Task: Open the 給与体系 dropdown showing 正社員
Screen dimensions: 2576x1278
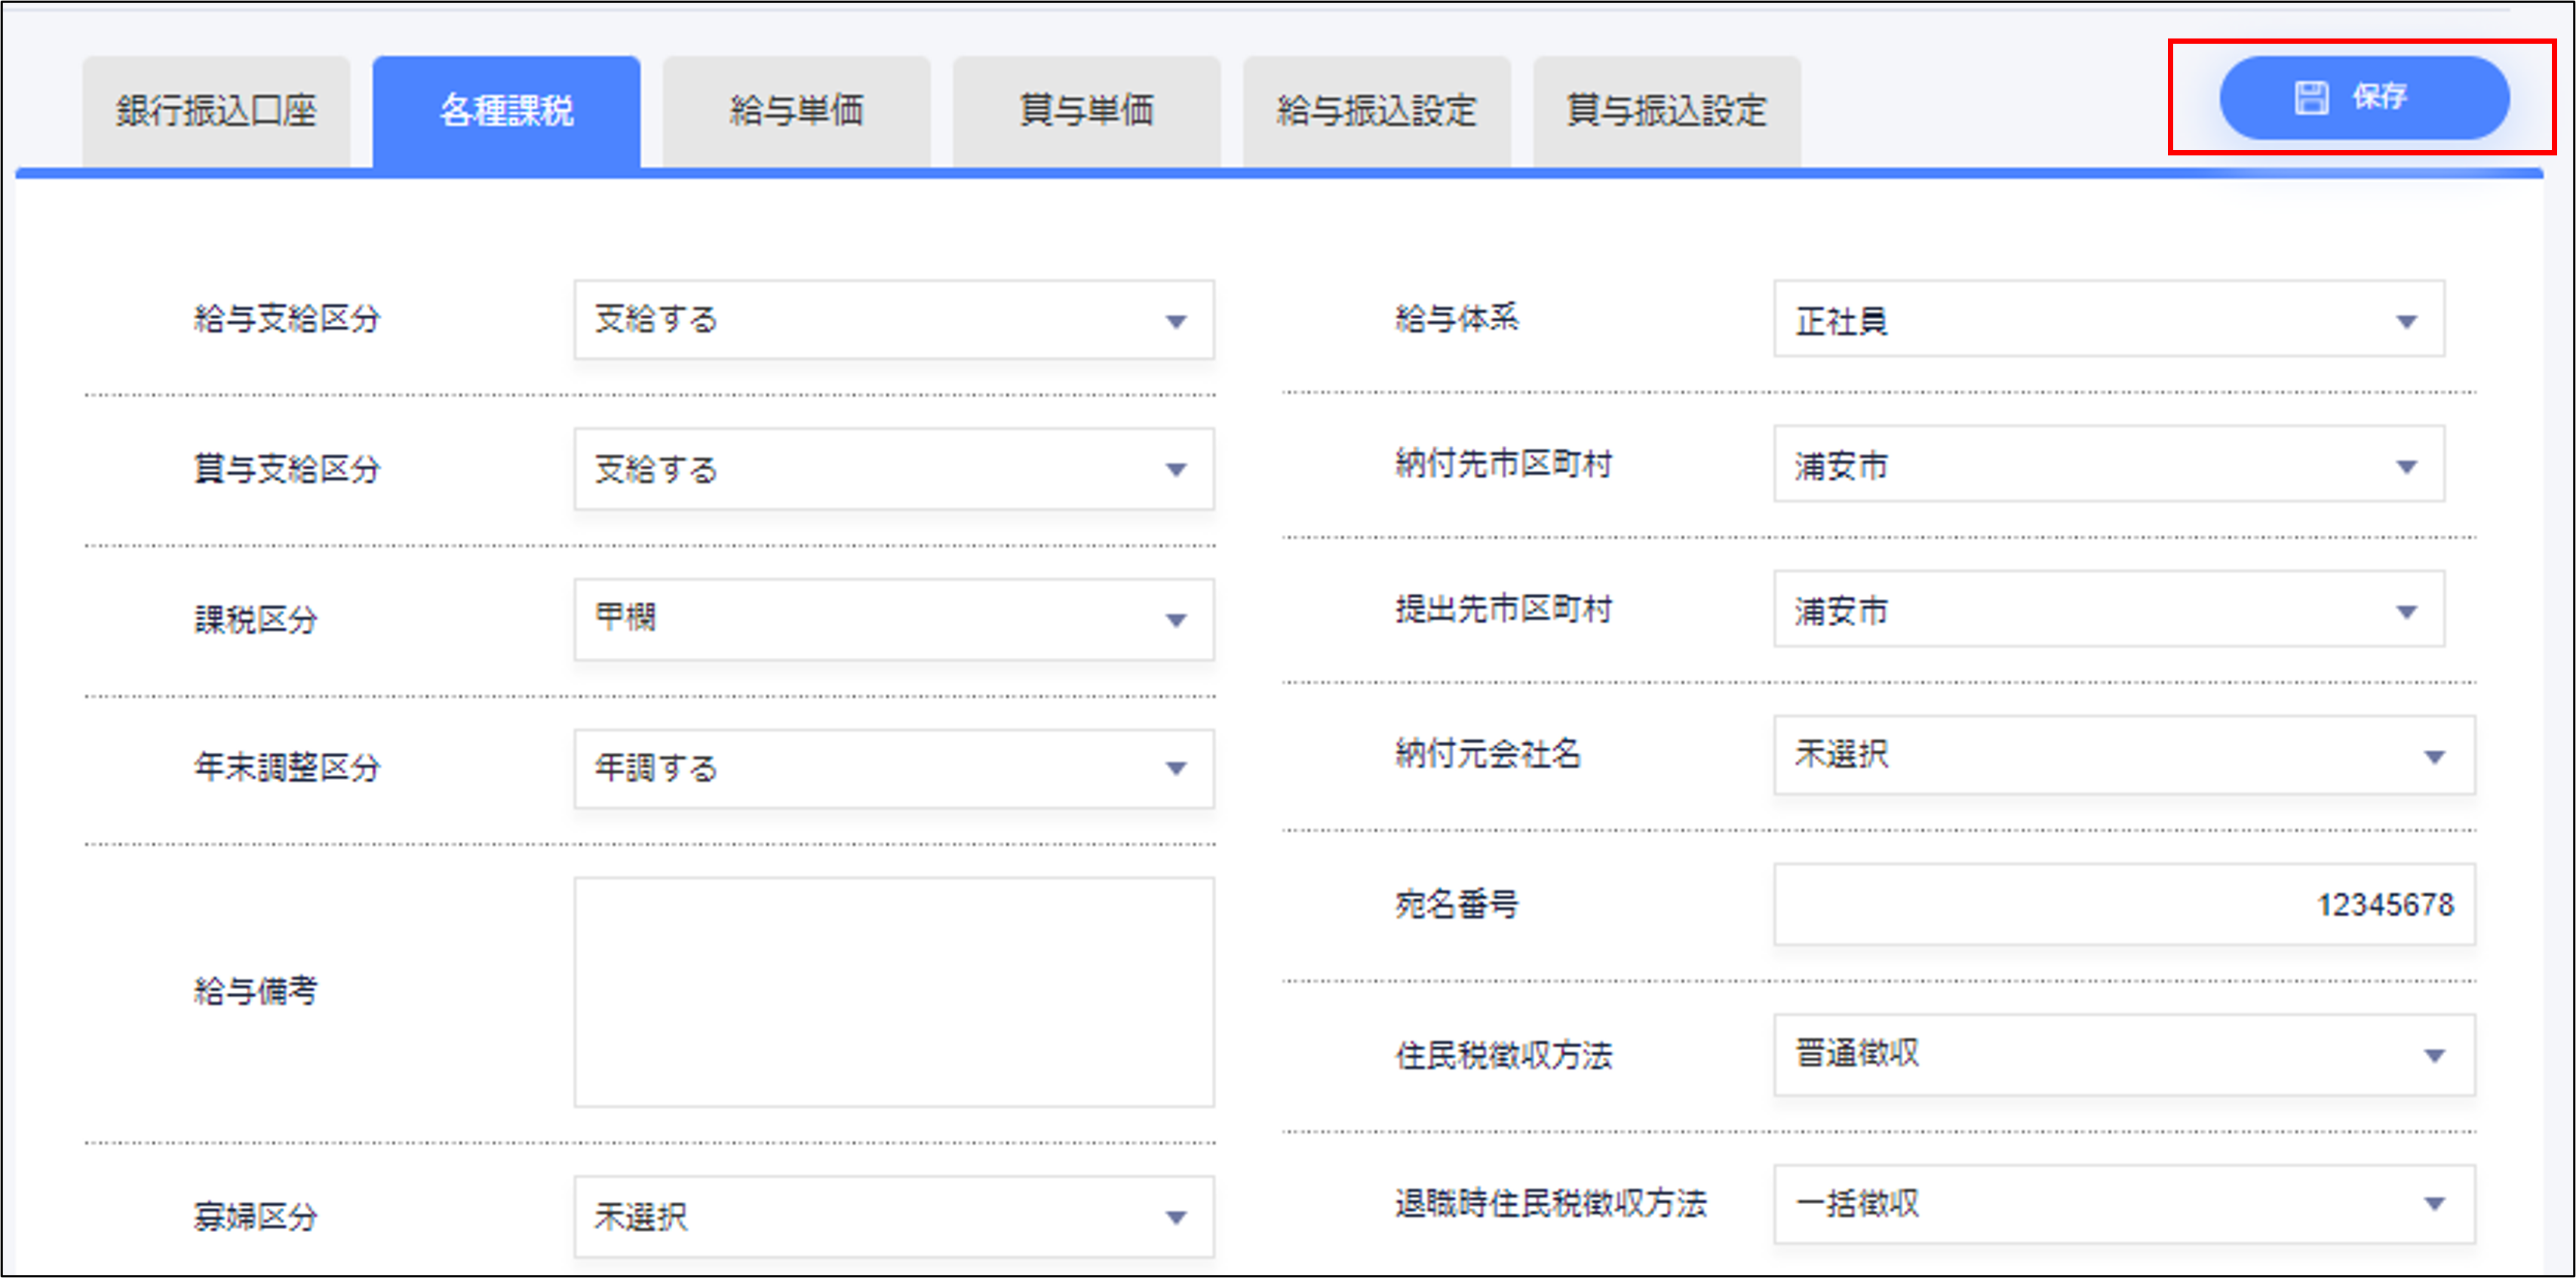Action: coord(2108,320)
